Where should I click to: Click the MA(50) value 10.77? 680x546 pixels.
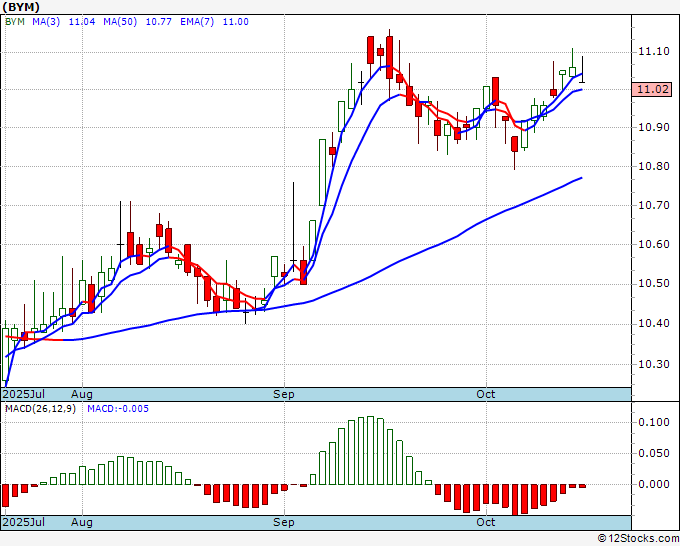[159, 22]
